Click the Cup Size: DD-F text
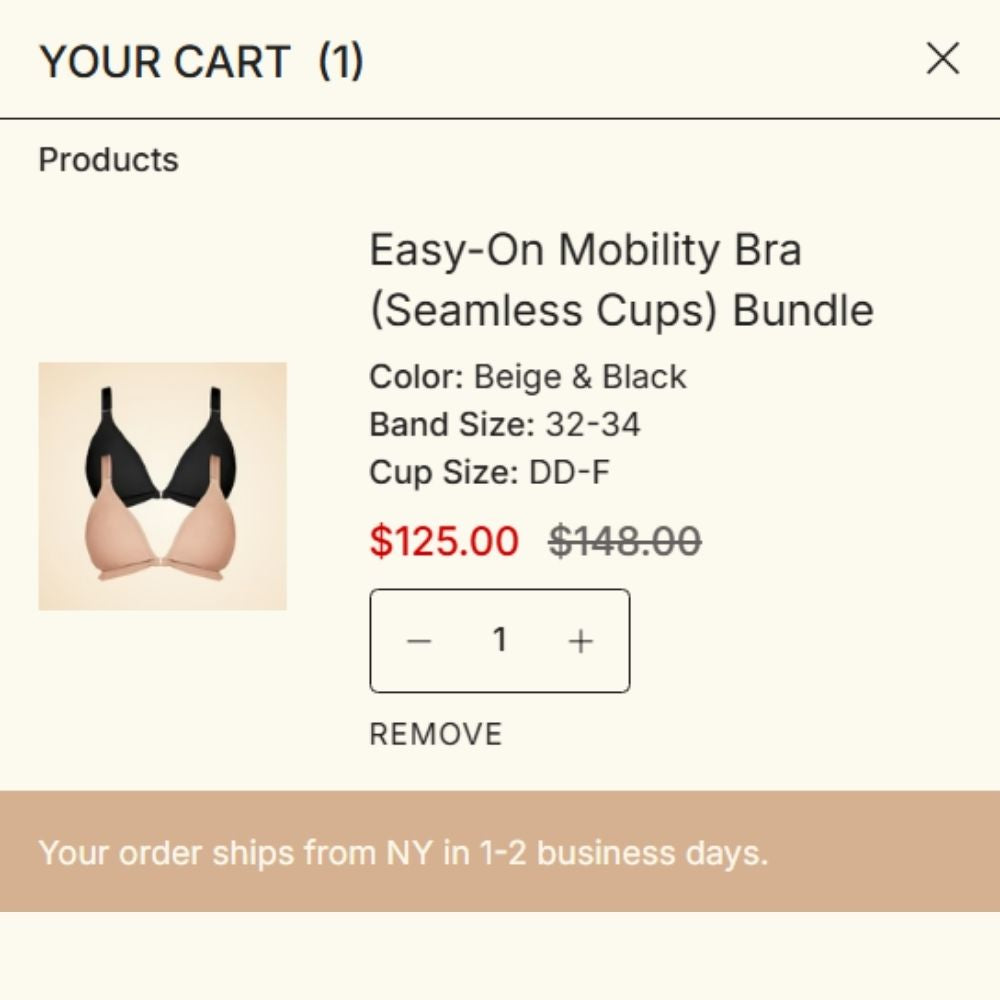Image resolution: width=1000 pixels, height=1000 pixels. (x=489, y=472)
